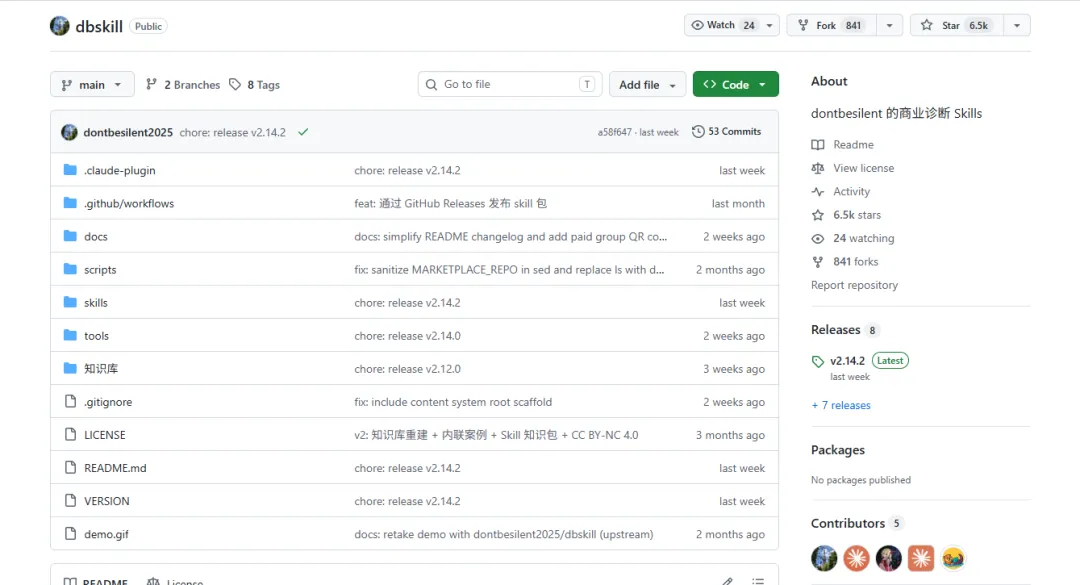The width and height of the screenshot is (1080, 585).
Task: Open the Activity link in About
Action: coord(840,191)
